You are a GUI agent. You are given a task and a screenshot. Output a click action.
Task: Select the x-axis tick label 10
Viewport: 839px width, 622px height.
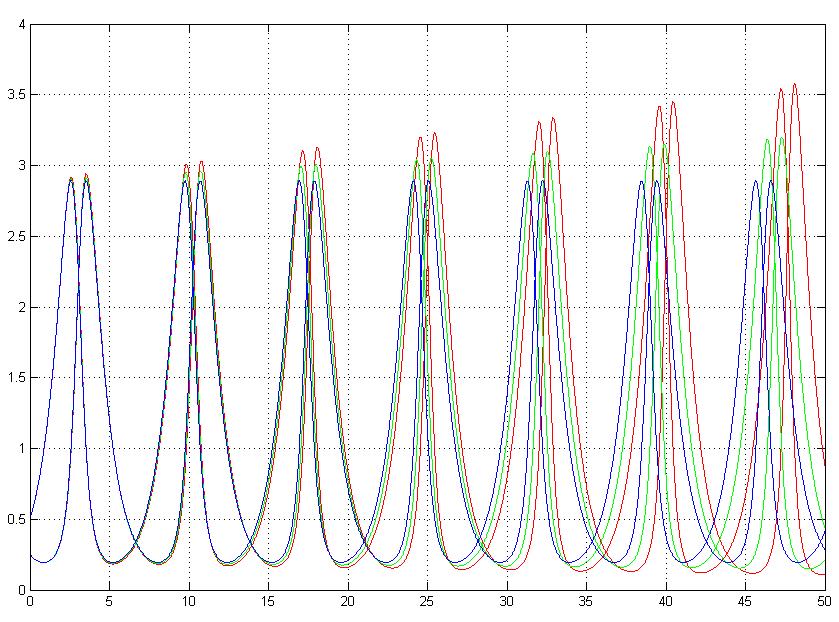[x=188, y=603]
